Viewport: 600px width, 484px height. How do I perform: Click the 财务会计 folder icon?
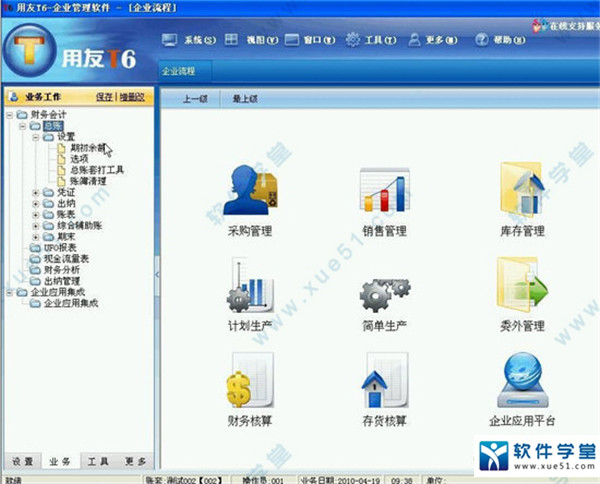pyautogui.click(x=22, y=114)
